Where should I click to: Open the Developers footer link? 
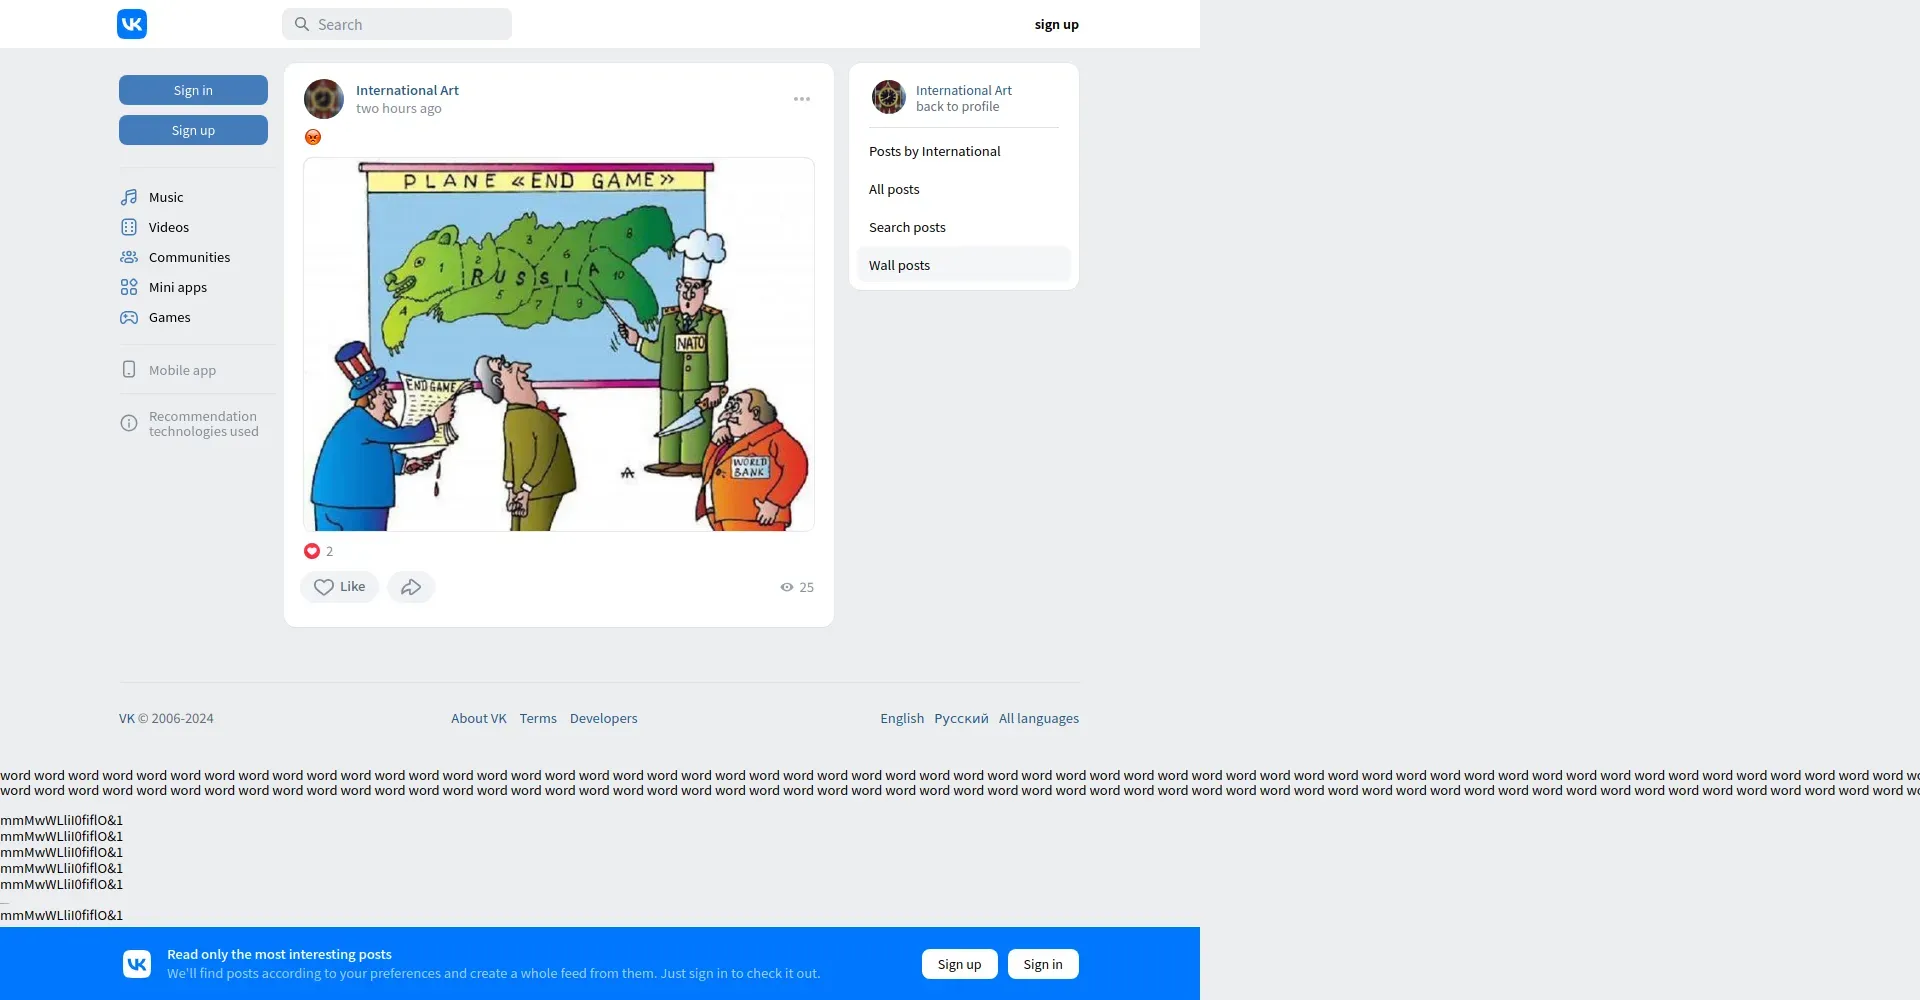click(603, 718)
